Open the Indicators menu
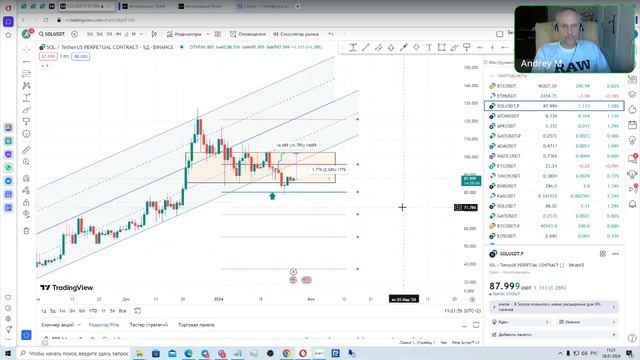The image size is (640, 360). point(184,34)
